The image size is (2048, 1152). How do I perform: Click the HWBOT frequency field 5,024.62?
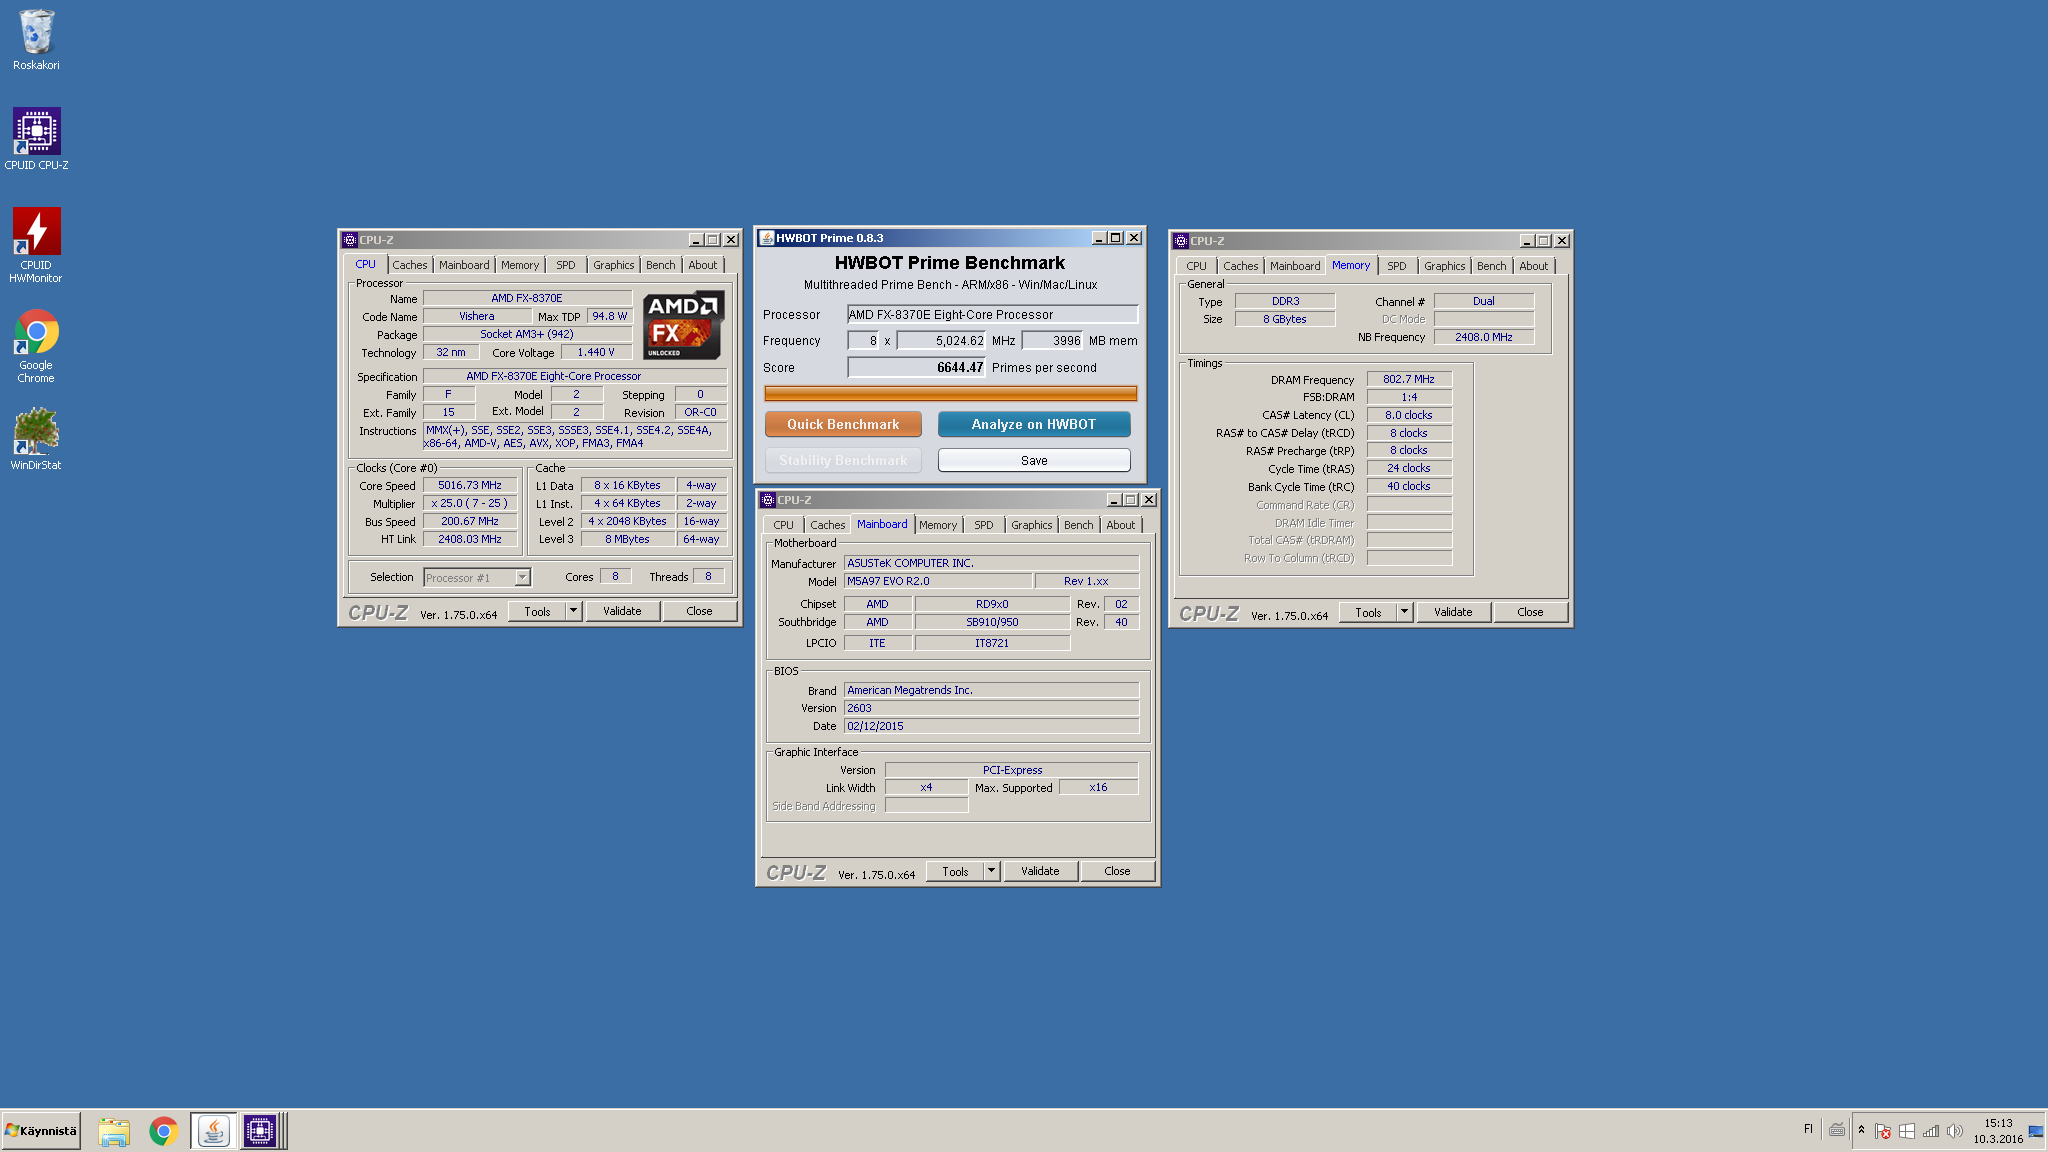942,340
